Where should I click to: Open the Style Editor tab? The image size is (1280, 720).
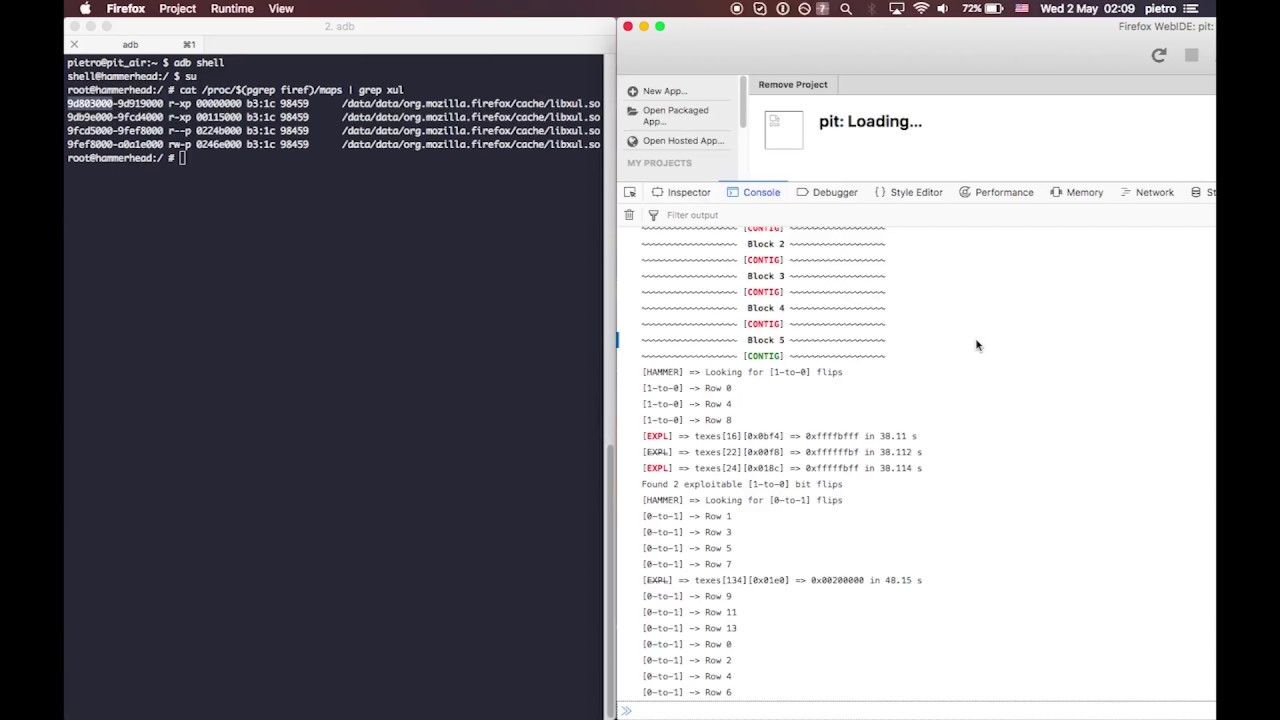(909, 192)
